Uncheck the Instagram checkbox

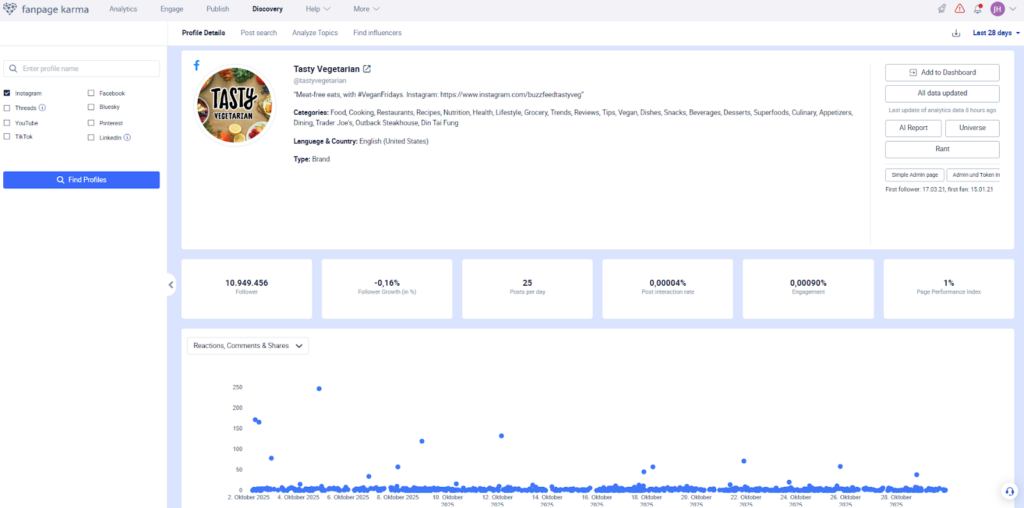[x=8, y=93]
